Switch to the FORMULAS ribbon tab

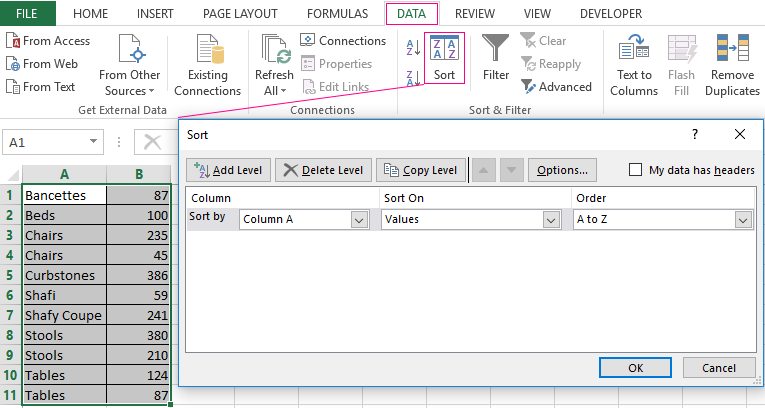click(x=337, y=14)
